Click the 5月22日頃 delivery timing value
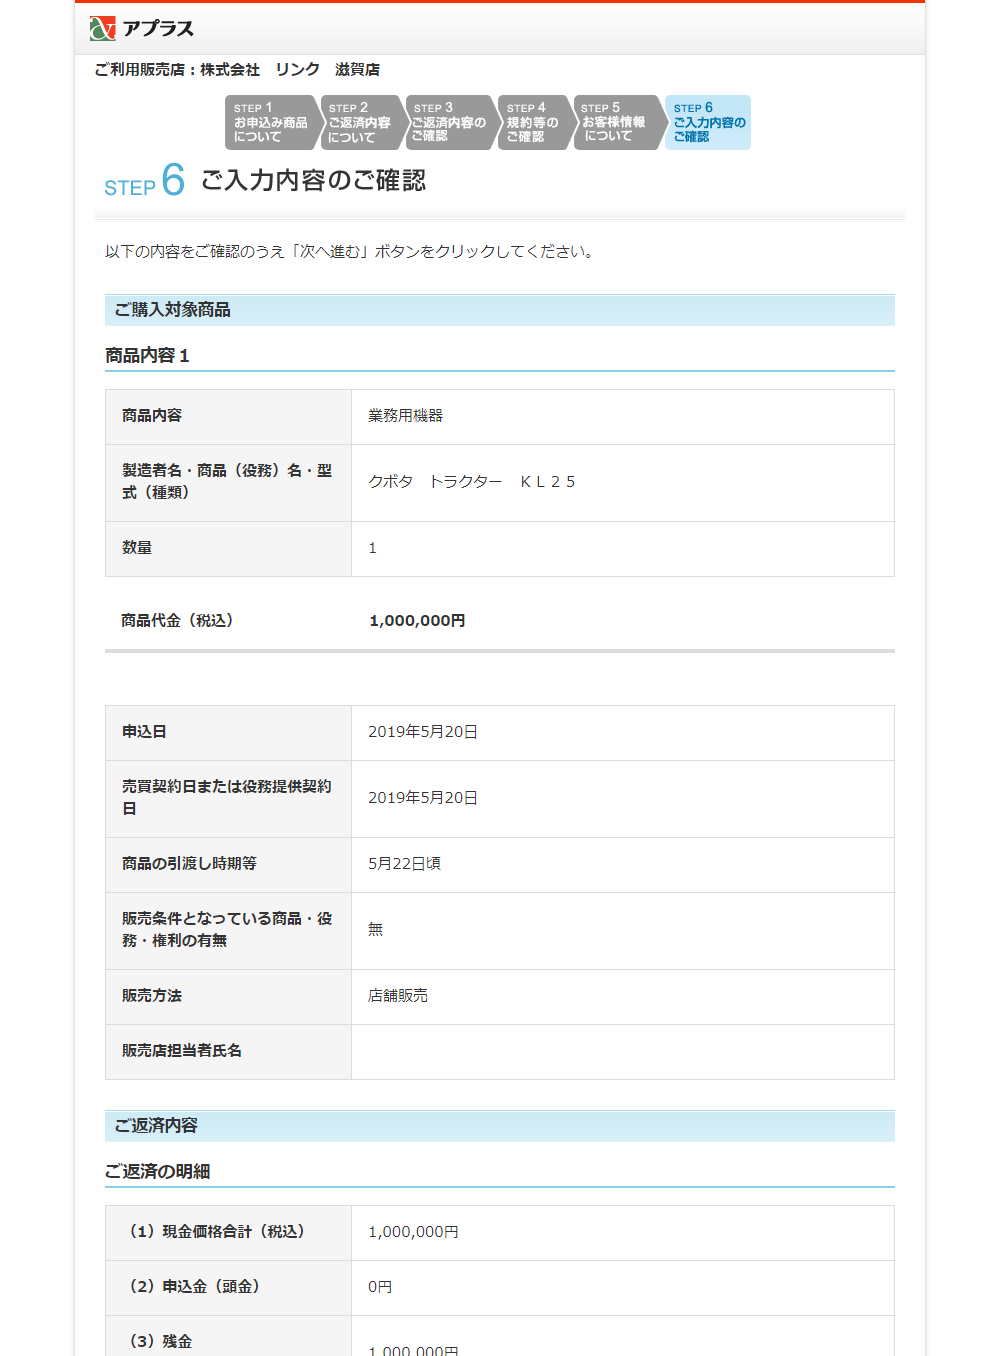 click(404, 864)
